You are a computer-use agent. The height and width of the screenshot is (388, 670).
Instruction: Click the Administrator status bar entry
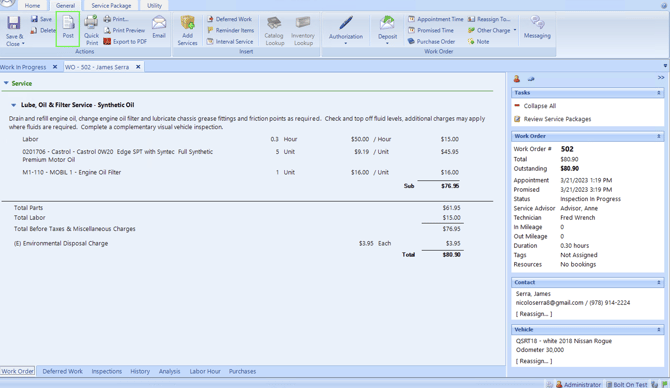coord(578,385)
